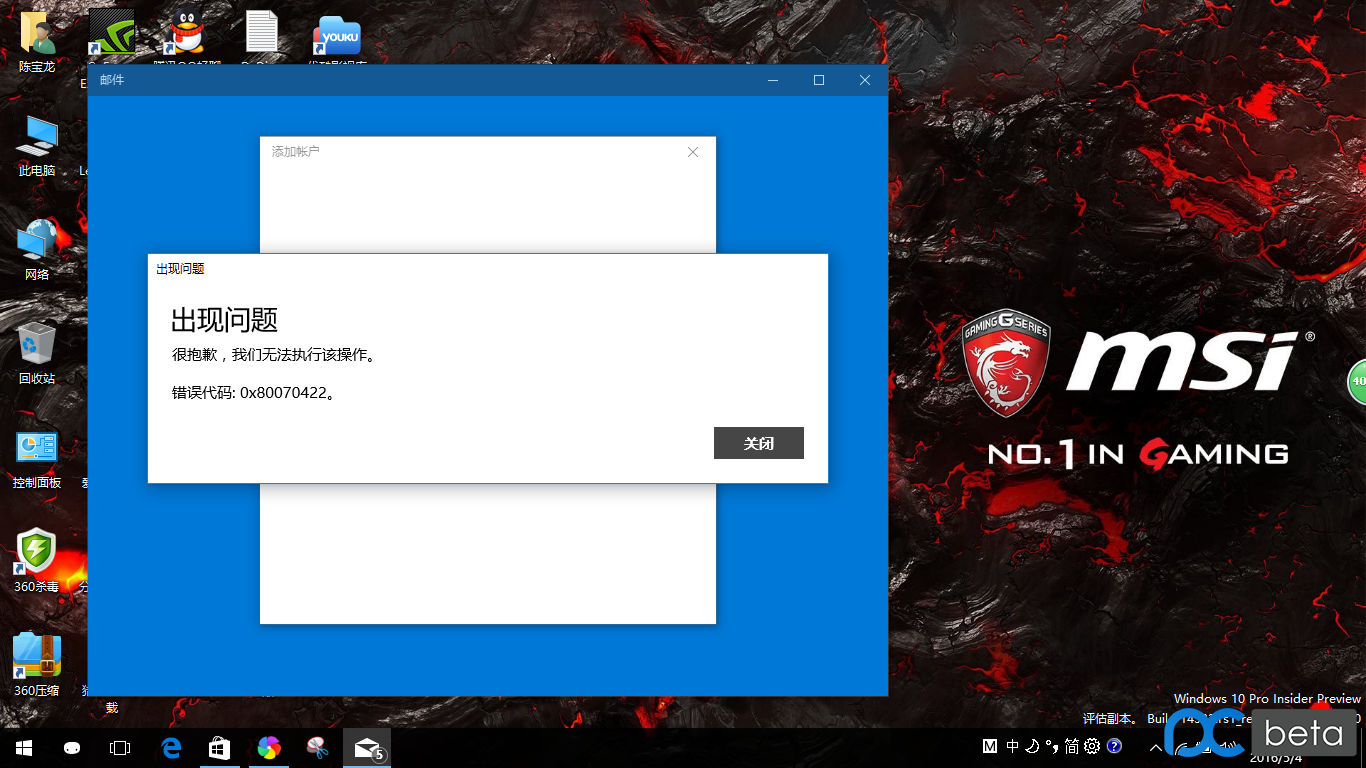Click the Cortana search icon
1366x768 pixels.
coord(72,747)
